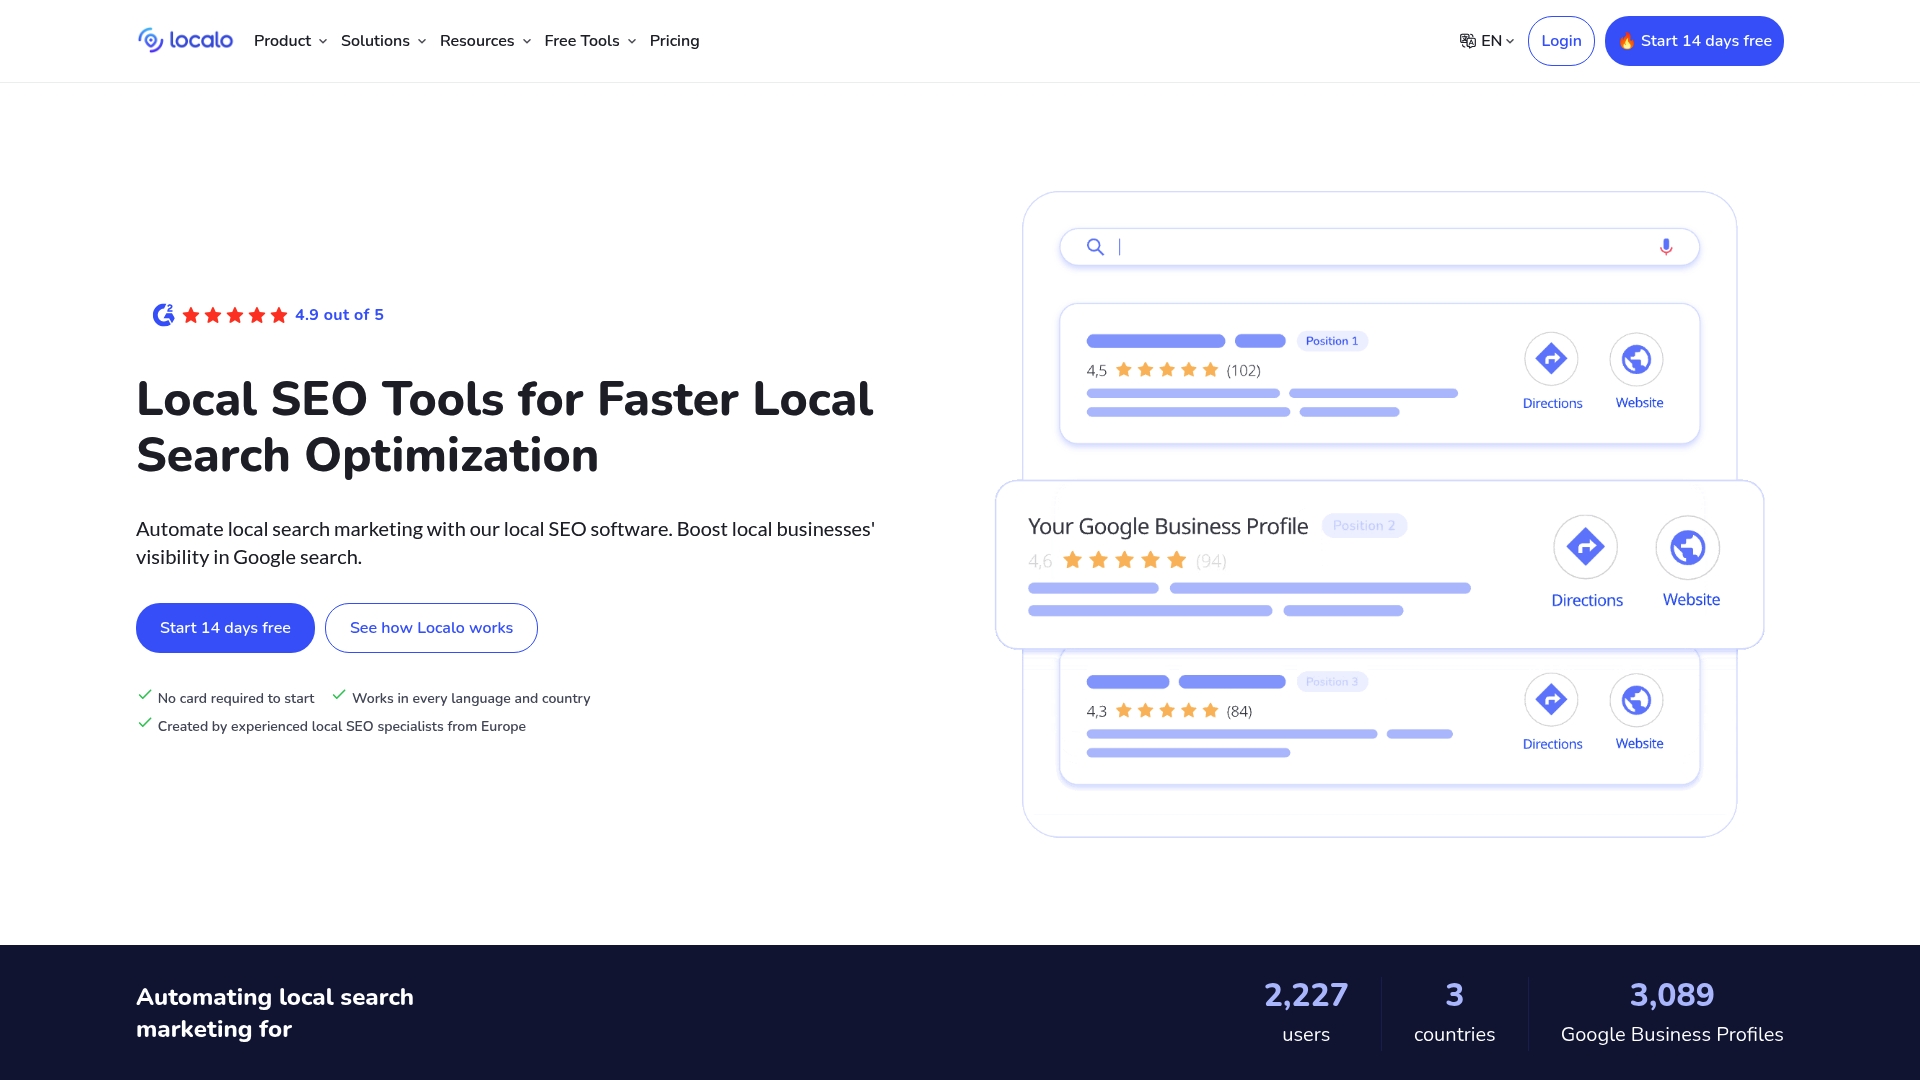The height and width of the screenshot is (1080, 1920).
Task: Click the flame icon on Start 14 days free
Action: click(1626, 41)
